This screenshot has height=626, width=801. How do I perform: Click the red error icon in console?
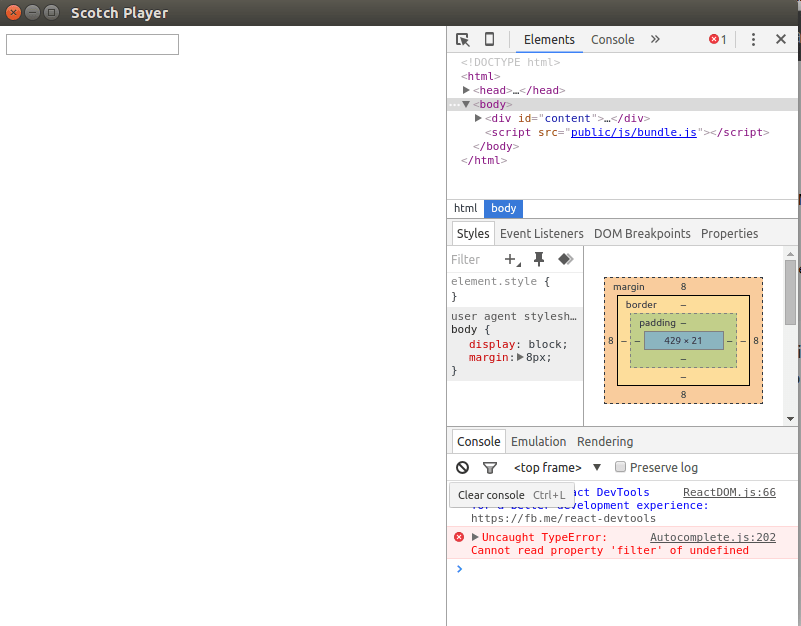tap(459, 537)
